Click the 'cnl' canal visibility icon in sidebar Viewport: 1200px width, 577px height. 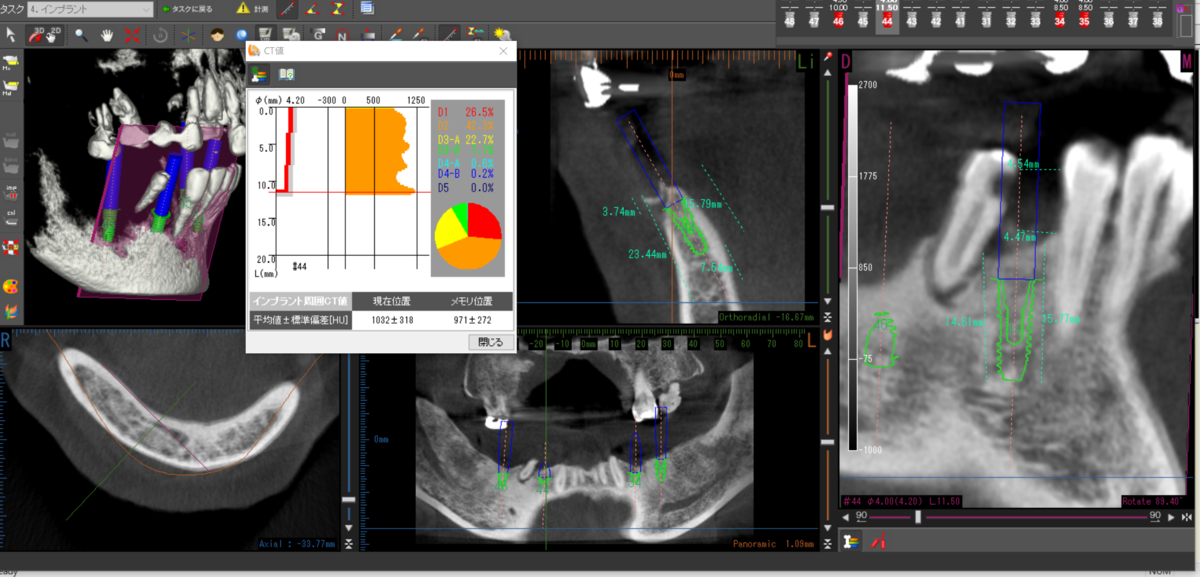[11, 216]
